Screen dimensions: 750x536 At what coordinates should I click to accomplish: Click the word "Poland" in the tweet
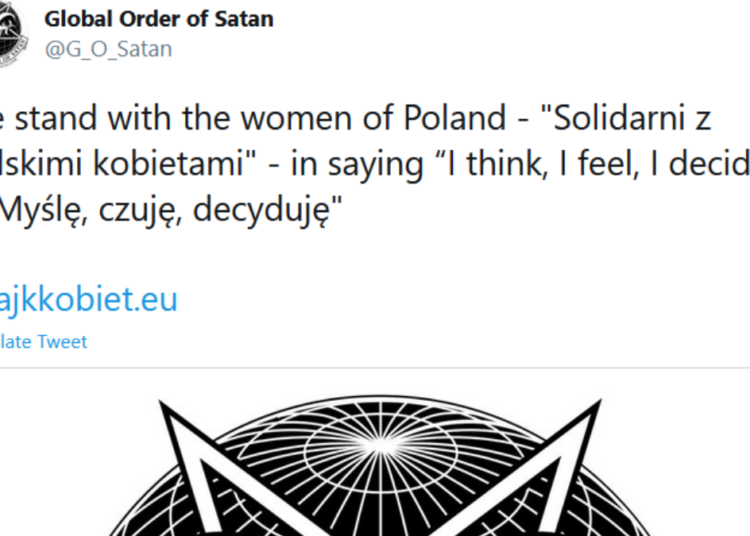(454, 120)
